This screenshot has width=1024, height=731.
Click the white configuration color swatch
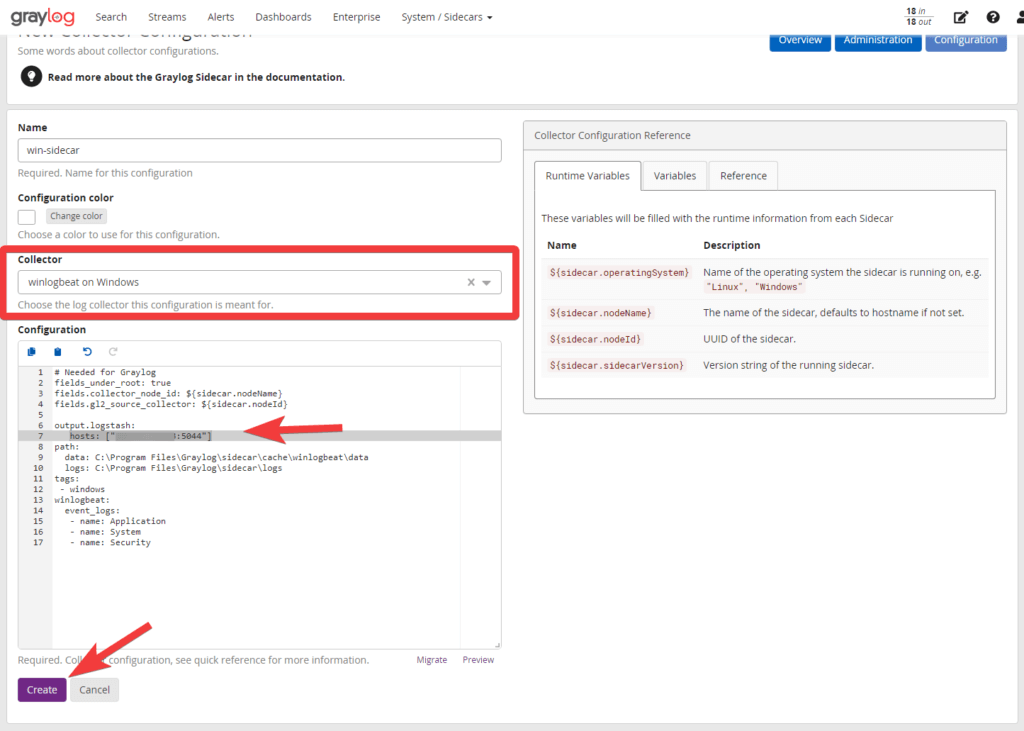pos(27,217)
